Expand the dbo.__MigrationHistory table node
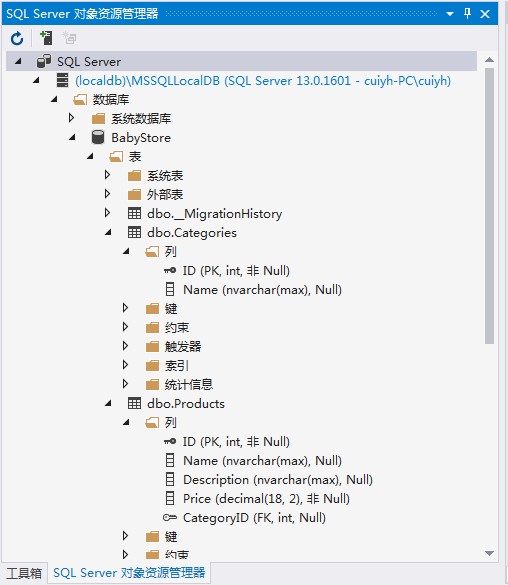The image size is (508, 585). pyautogui.click(x=107, y=213)
